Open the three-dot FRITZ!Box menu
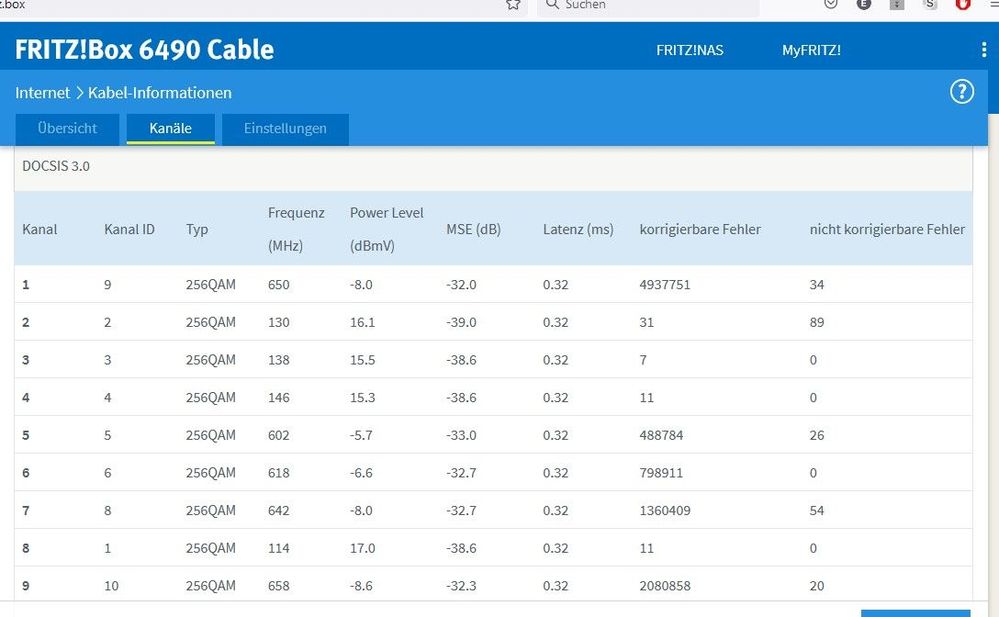999x617 pixels. point(984,50)
